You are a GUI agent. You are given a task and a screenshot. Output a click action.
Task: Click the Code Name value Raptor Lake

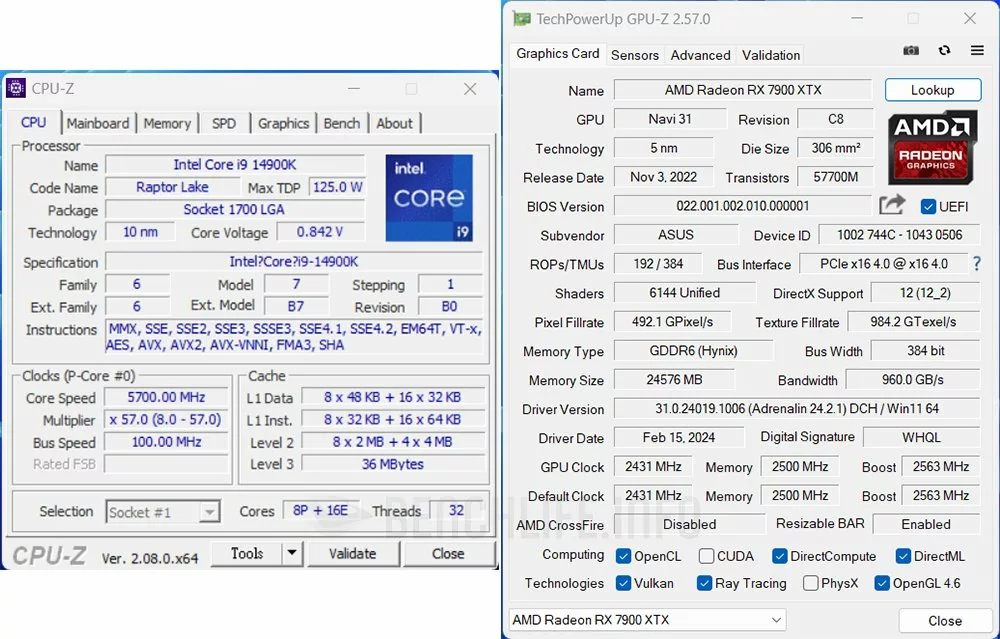coord(172,187)
